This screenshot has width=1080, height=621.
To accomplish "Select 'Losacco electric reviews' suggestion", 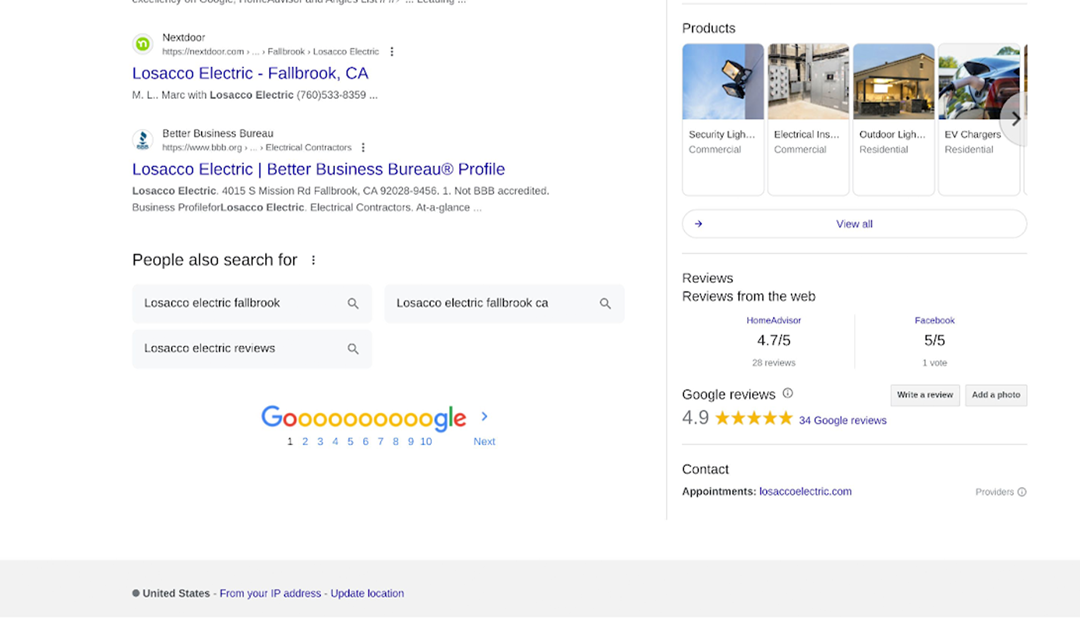I will [251, 349].
